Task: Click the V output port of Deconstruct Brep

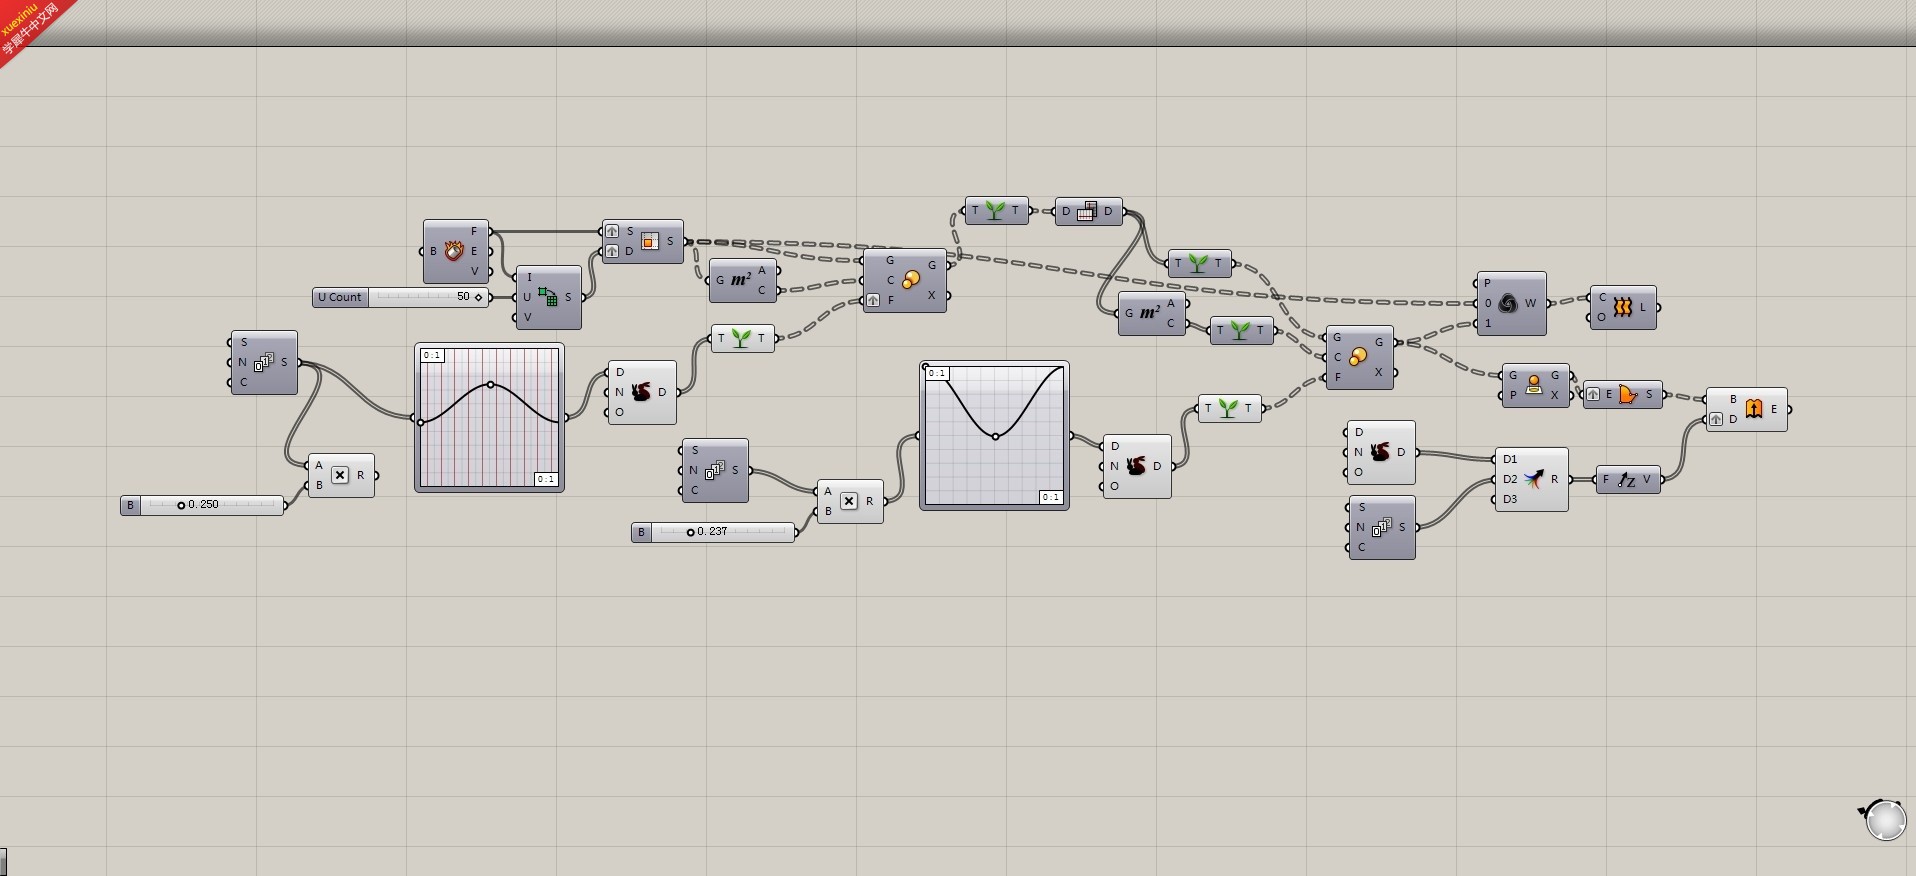Action: (491, 271)
